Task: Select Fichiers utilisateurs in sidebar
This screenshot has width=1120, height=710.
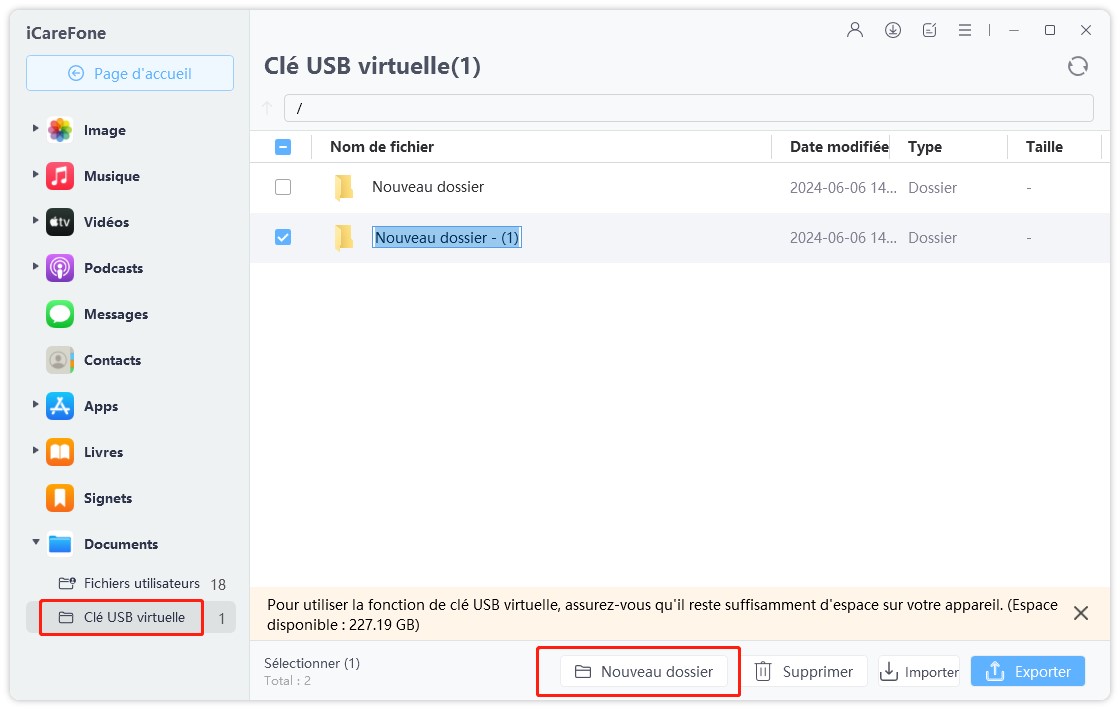Action: point(141,583)
